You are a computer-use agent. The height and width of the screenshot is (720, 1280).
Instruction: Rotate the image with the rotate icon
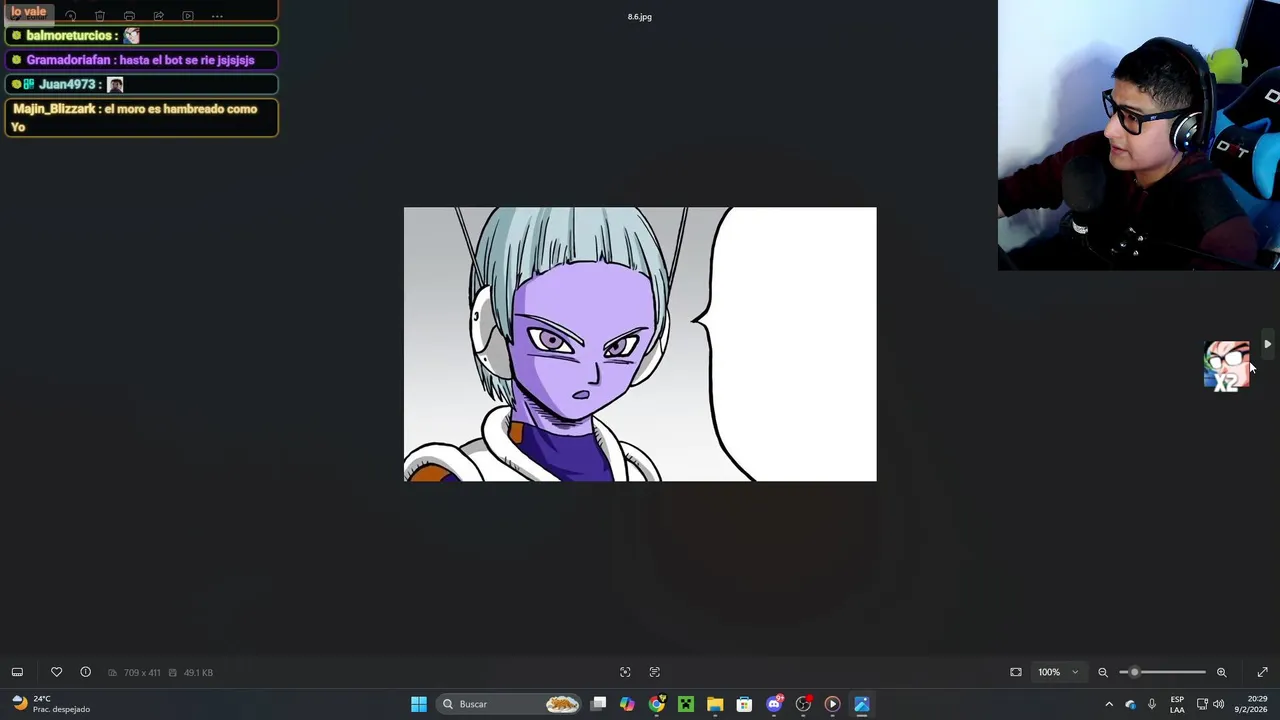(70, 16)
